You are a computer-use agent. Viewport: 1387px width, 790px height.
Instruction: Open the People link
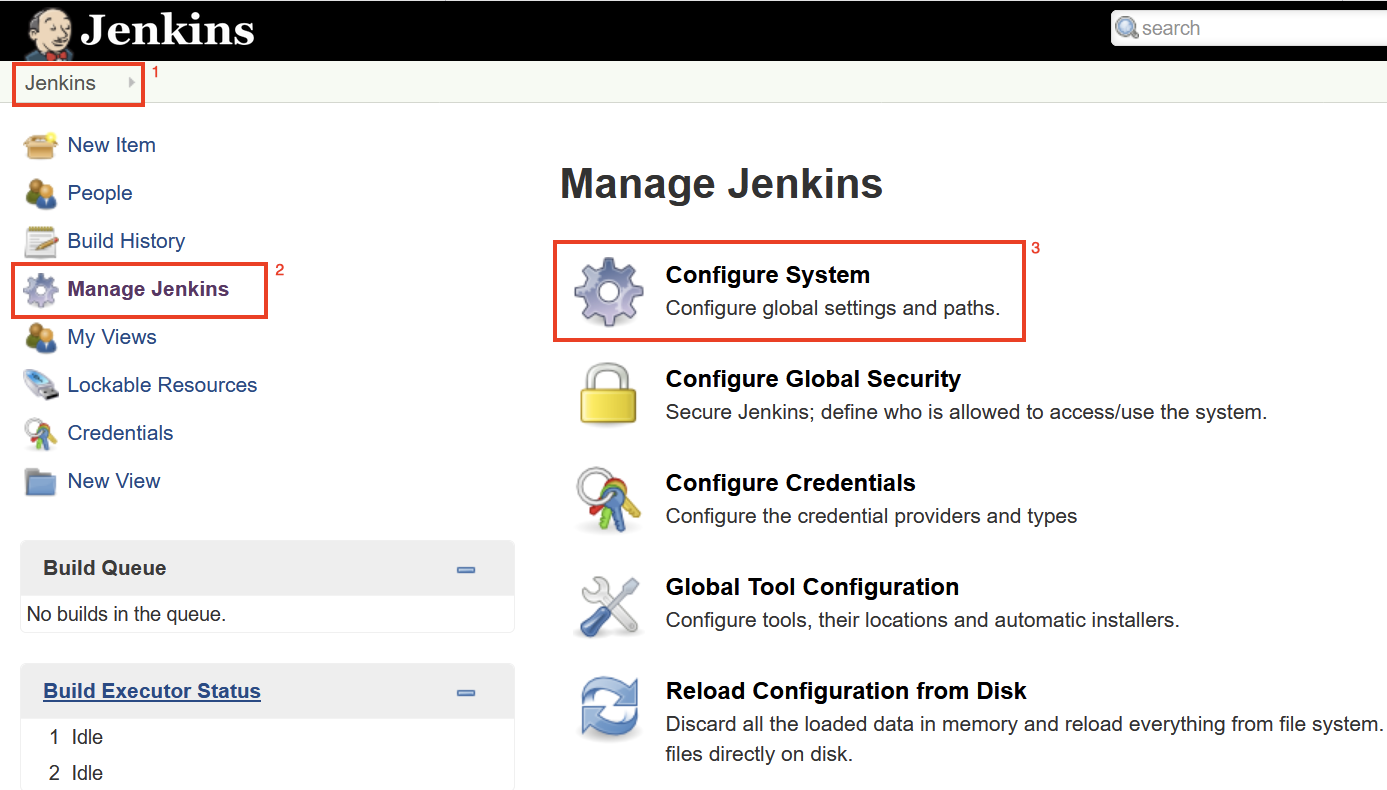click(x=100, y=193)
